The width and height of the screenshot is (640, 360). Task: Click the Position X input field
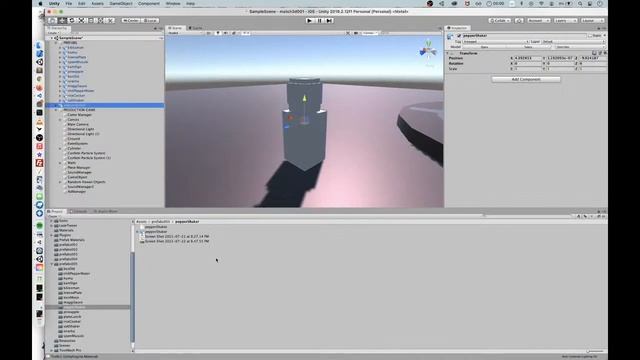(x=527, y=58)
